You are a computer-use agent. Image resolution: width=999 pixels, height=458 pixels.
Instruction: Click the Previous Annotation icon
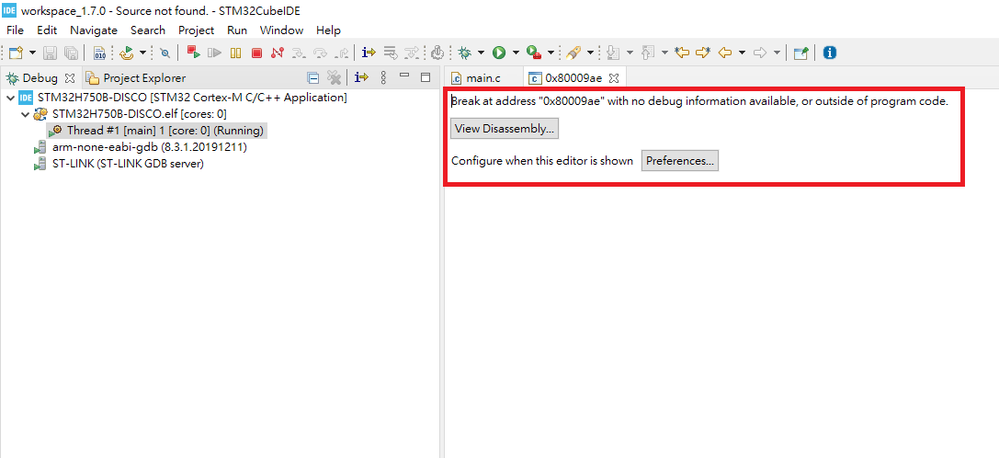647,53
